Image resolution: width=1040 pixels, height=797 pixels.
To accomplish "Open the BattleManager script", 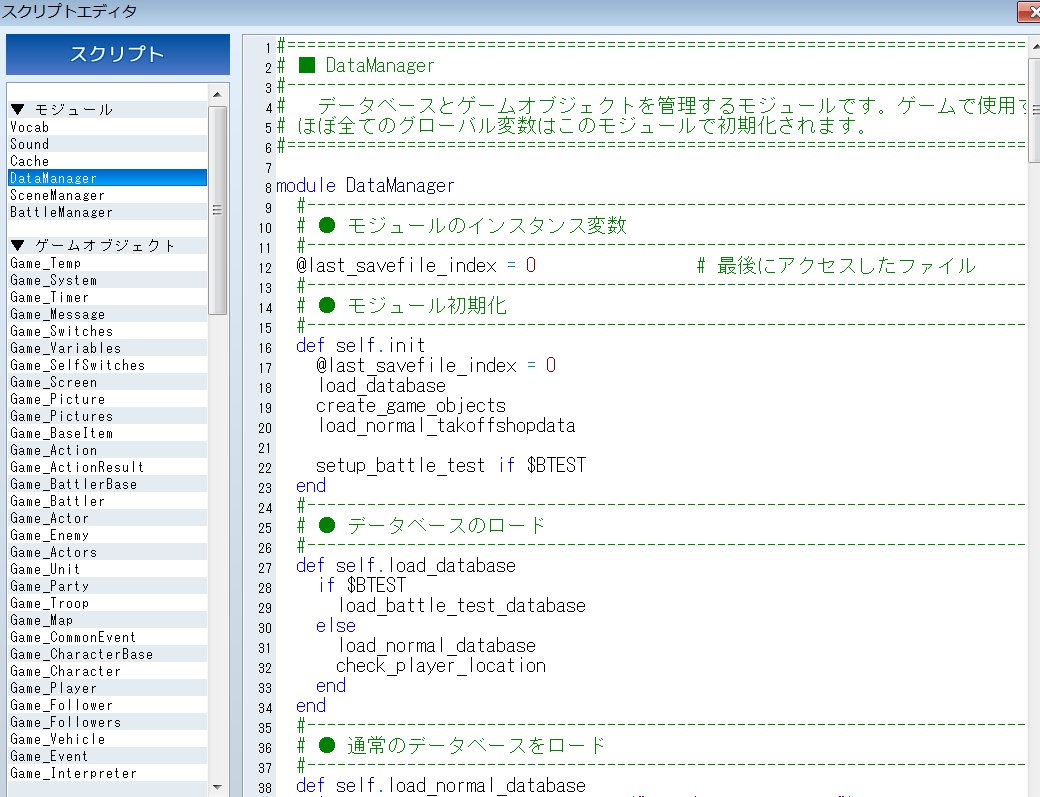I will [107, 212].
